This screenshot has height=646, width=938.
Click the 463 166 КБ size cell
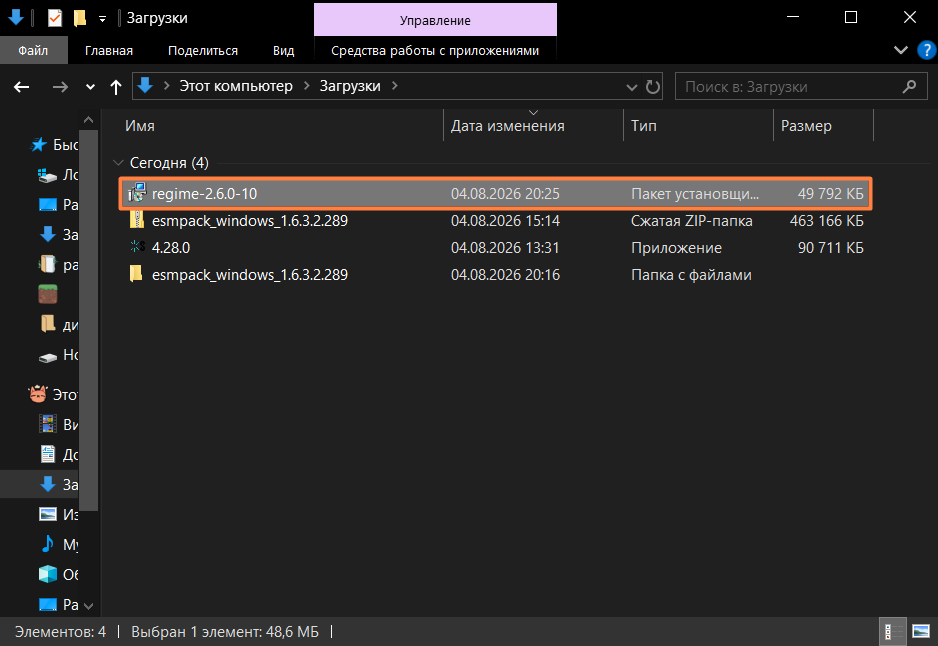826,221
